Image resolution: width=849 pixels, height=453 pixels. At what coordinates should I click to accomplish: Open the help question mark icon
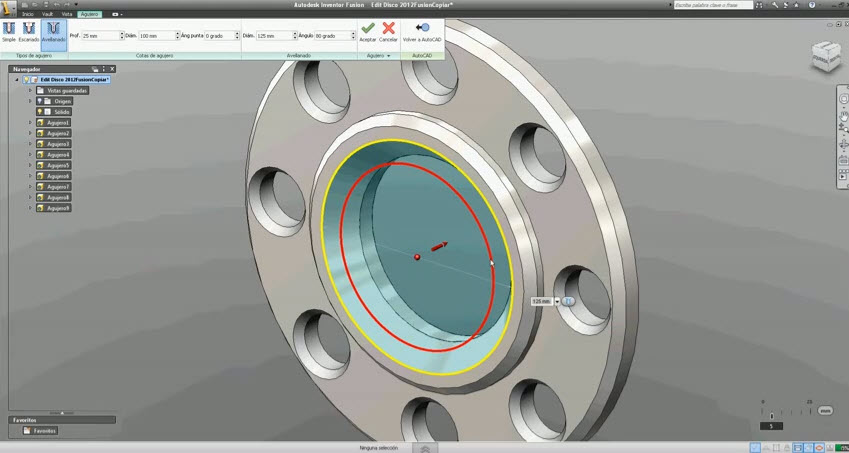[812, 5]
